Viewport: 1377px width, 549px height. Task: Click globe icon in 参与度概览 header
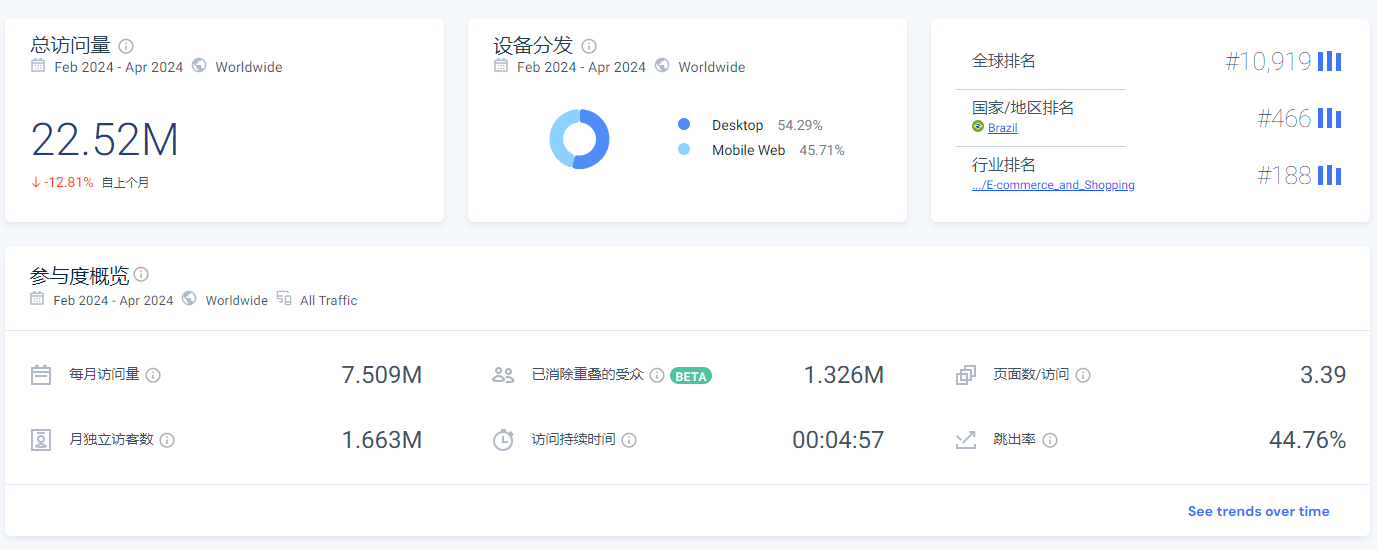coord(189,299)
